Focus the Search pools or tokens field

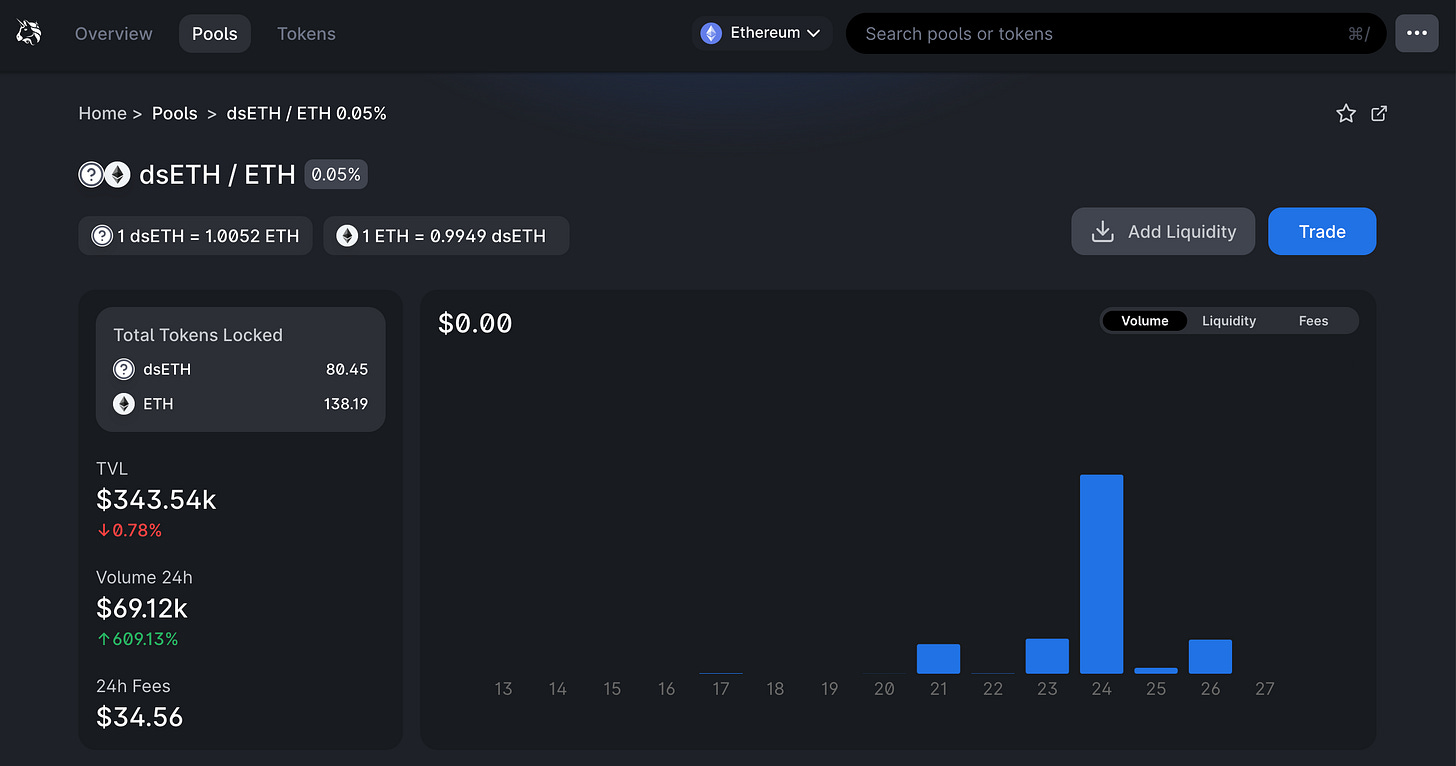click(x=1115, y=33)
